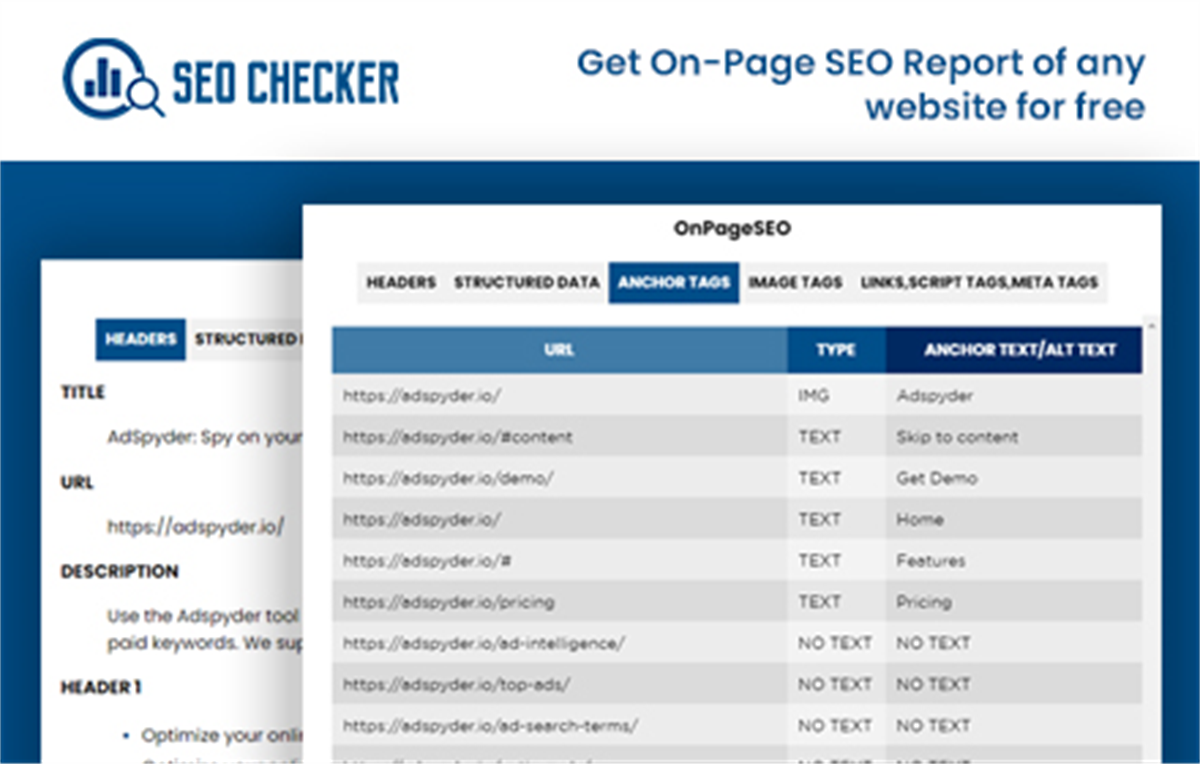
Task: Click the TITLE label in back window
Action: click(83, 393)
